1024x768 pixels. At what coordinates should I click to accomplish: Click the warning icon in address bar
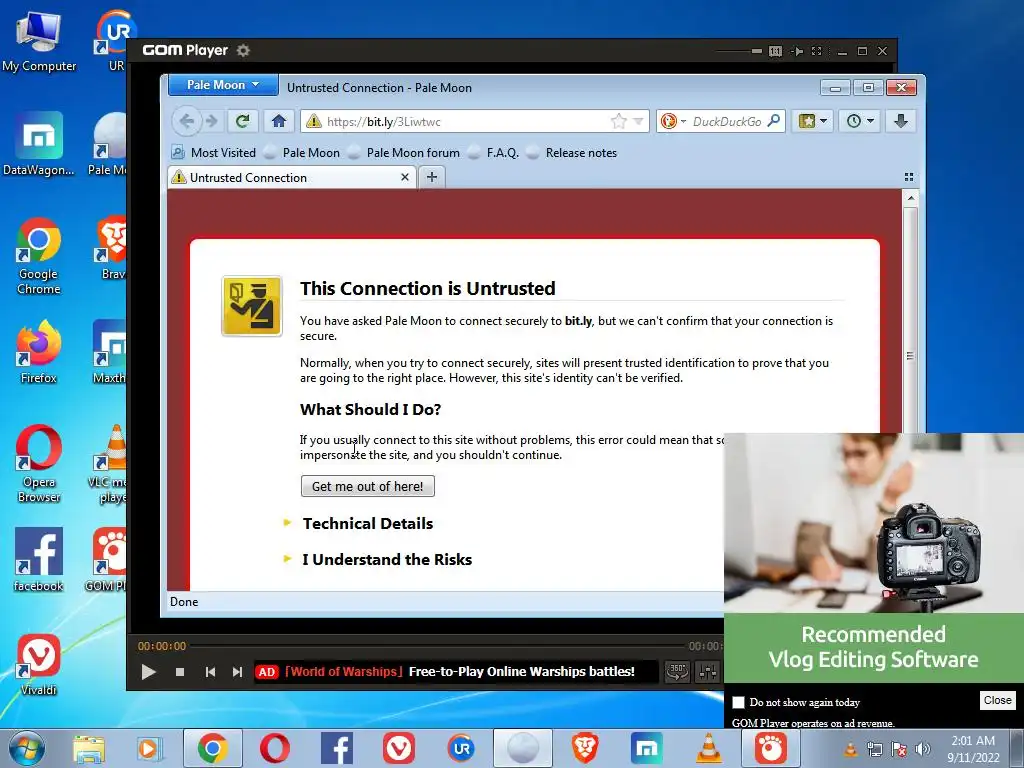click(313, 121)
